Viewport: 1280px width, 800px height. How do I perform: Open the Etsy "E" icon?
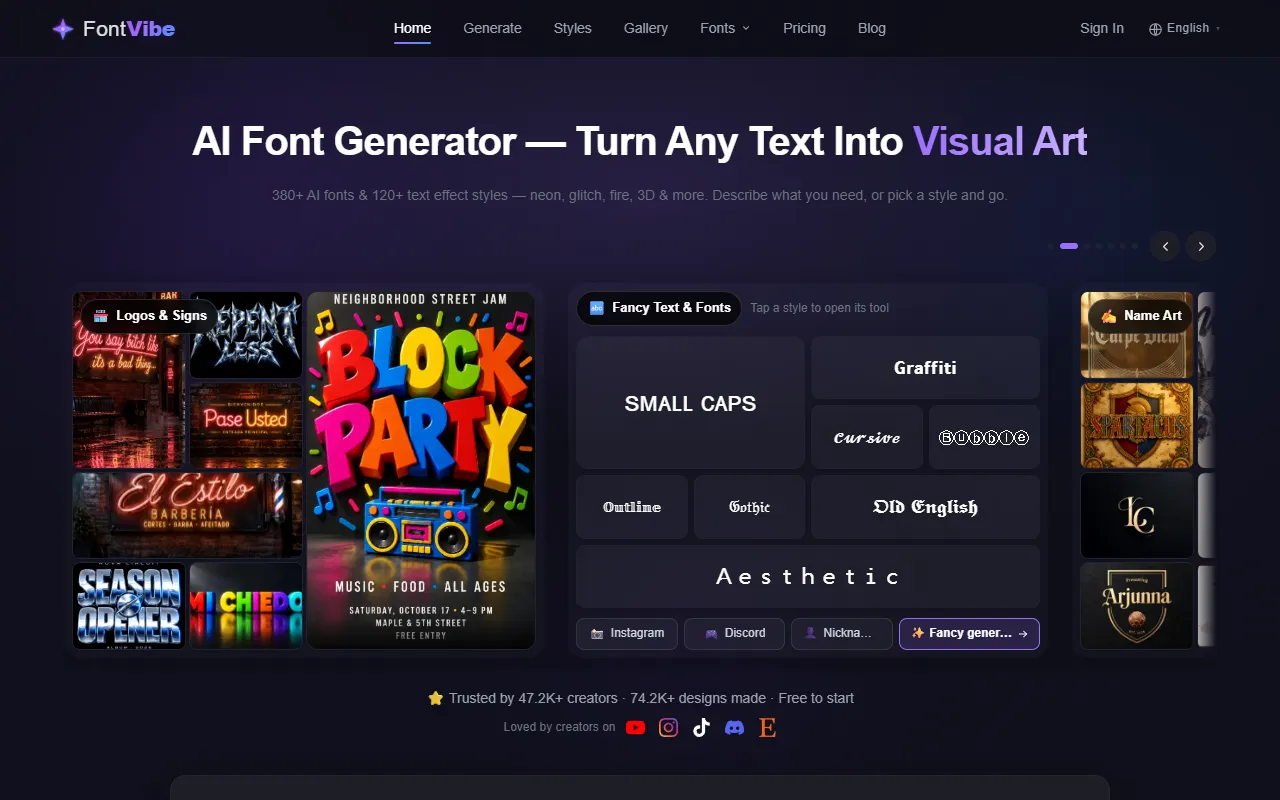(767, 728)
